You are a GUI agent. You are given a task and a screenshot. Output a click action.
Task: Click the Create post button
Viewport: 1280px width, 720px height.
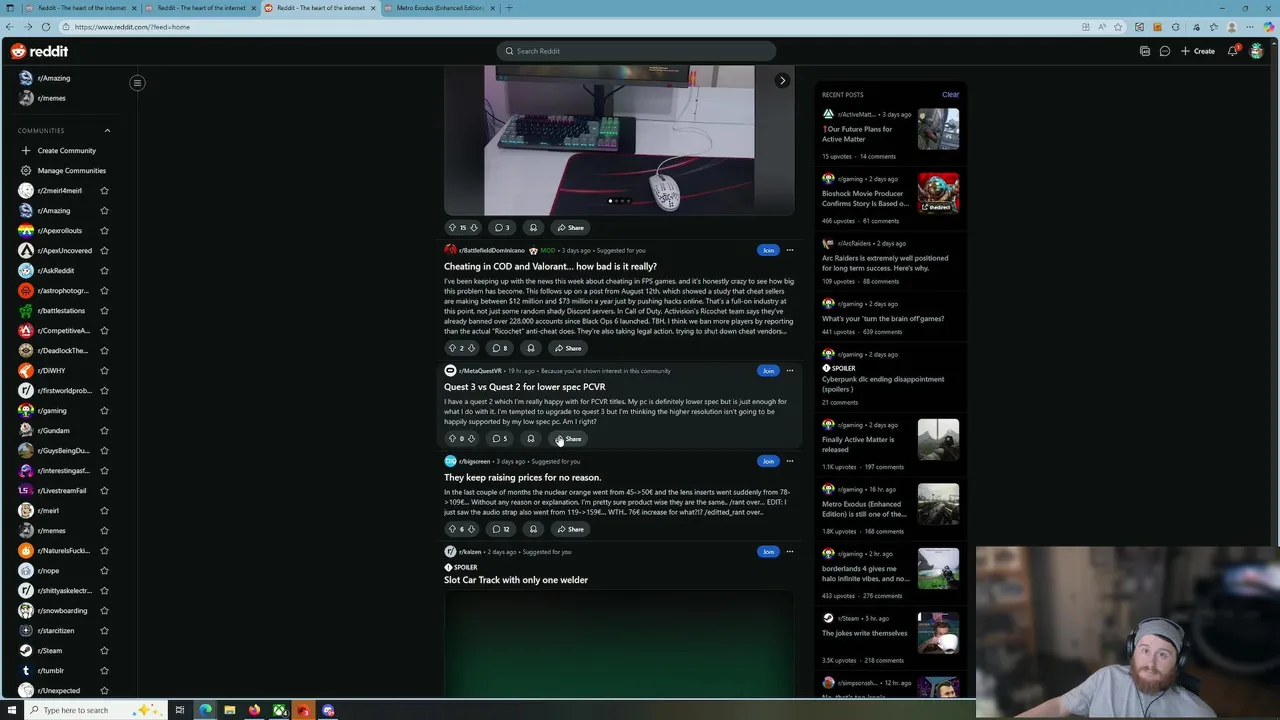point(1198,51)
